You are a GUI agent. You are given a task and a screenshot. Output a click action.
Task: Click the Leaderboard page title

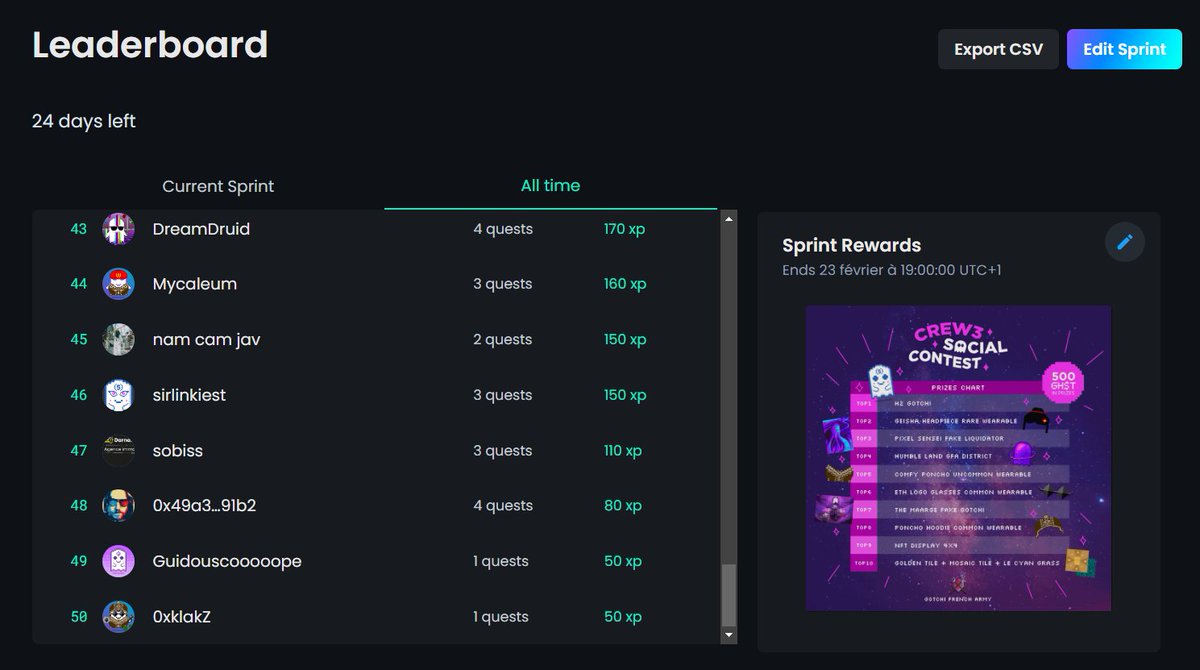point(150,45)
